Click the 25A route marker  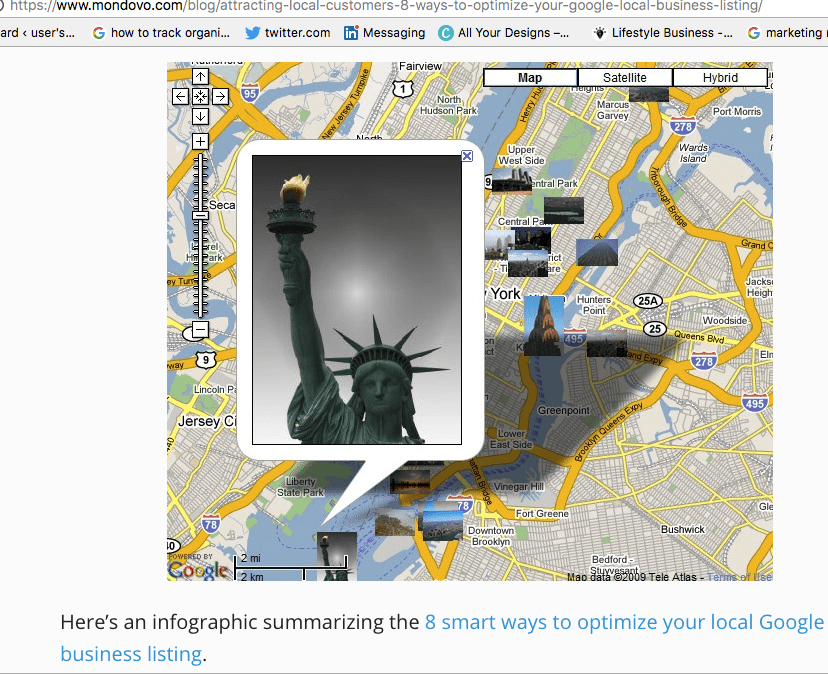pos(647,301)
